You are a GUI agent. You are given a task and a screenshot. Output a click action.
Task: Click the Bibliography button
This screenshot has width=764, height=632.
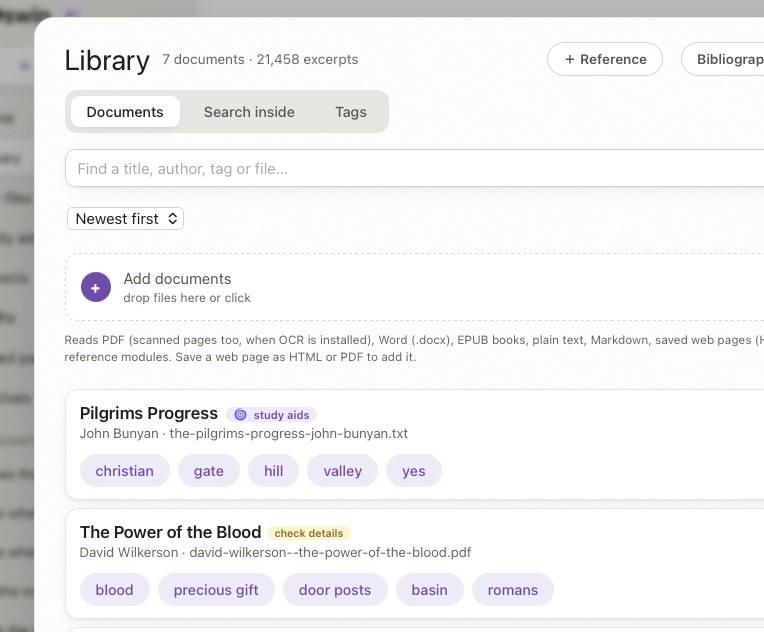point(723,59)
